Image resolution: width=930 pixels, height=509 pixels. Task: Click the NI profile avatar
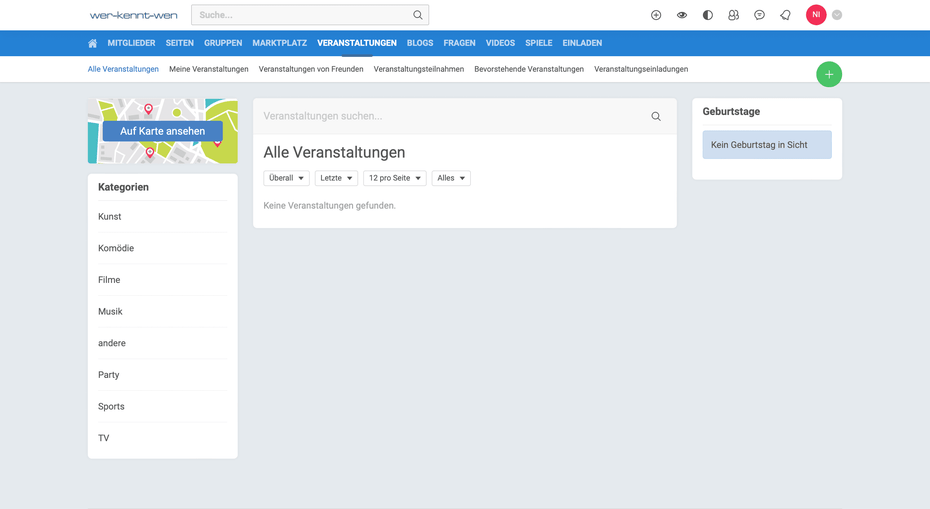coord(816,15)
